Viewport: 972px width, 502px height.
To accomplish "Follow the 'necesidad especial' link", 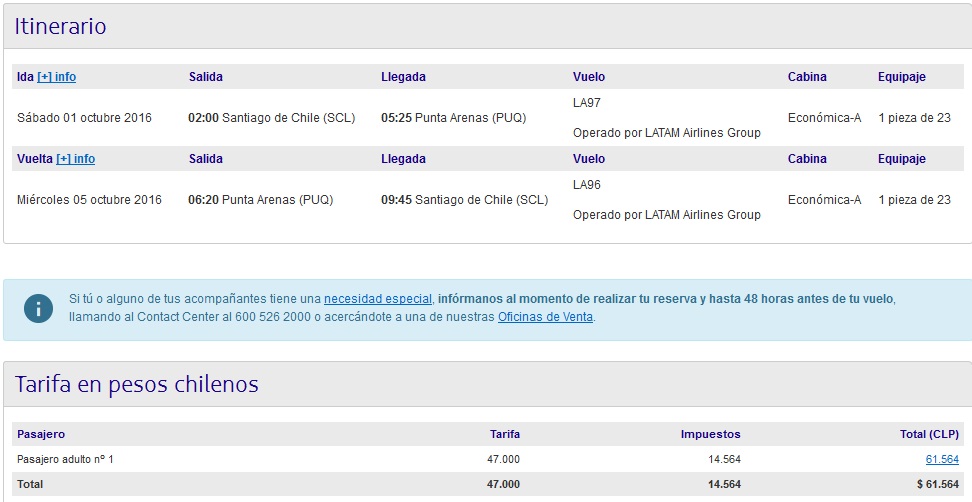I will click(x=378, y=299).
